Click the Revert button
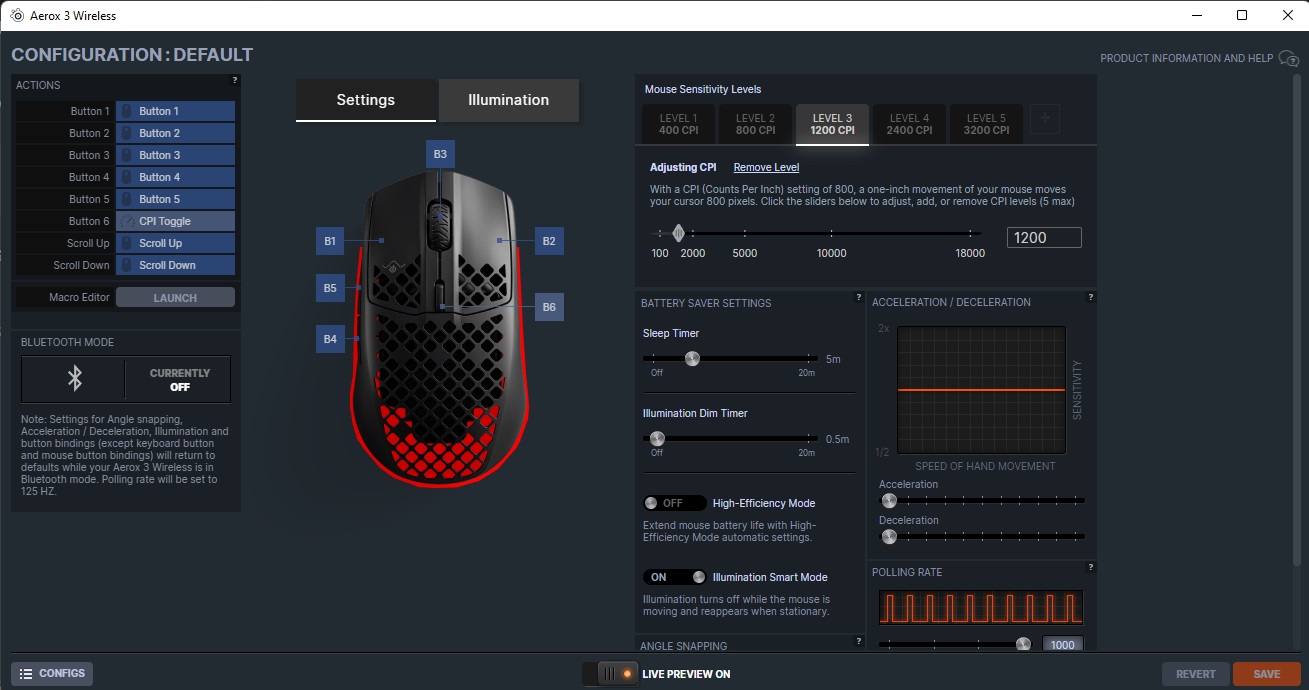 1195,674
